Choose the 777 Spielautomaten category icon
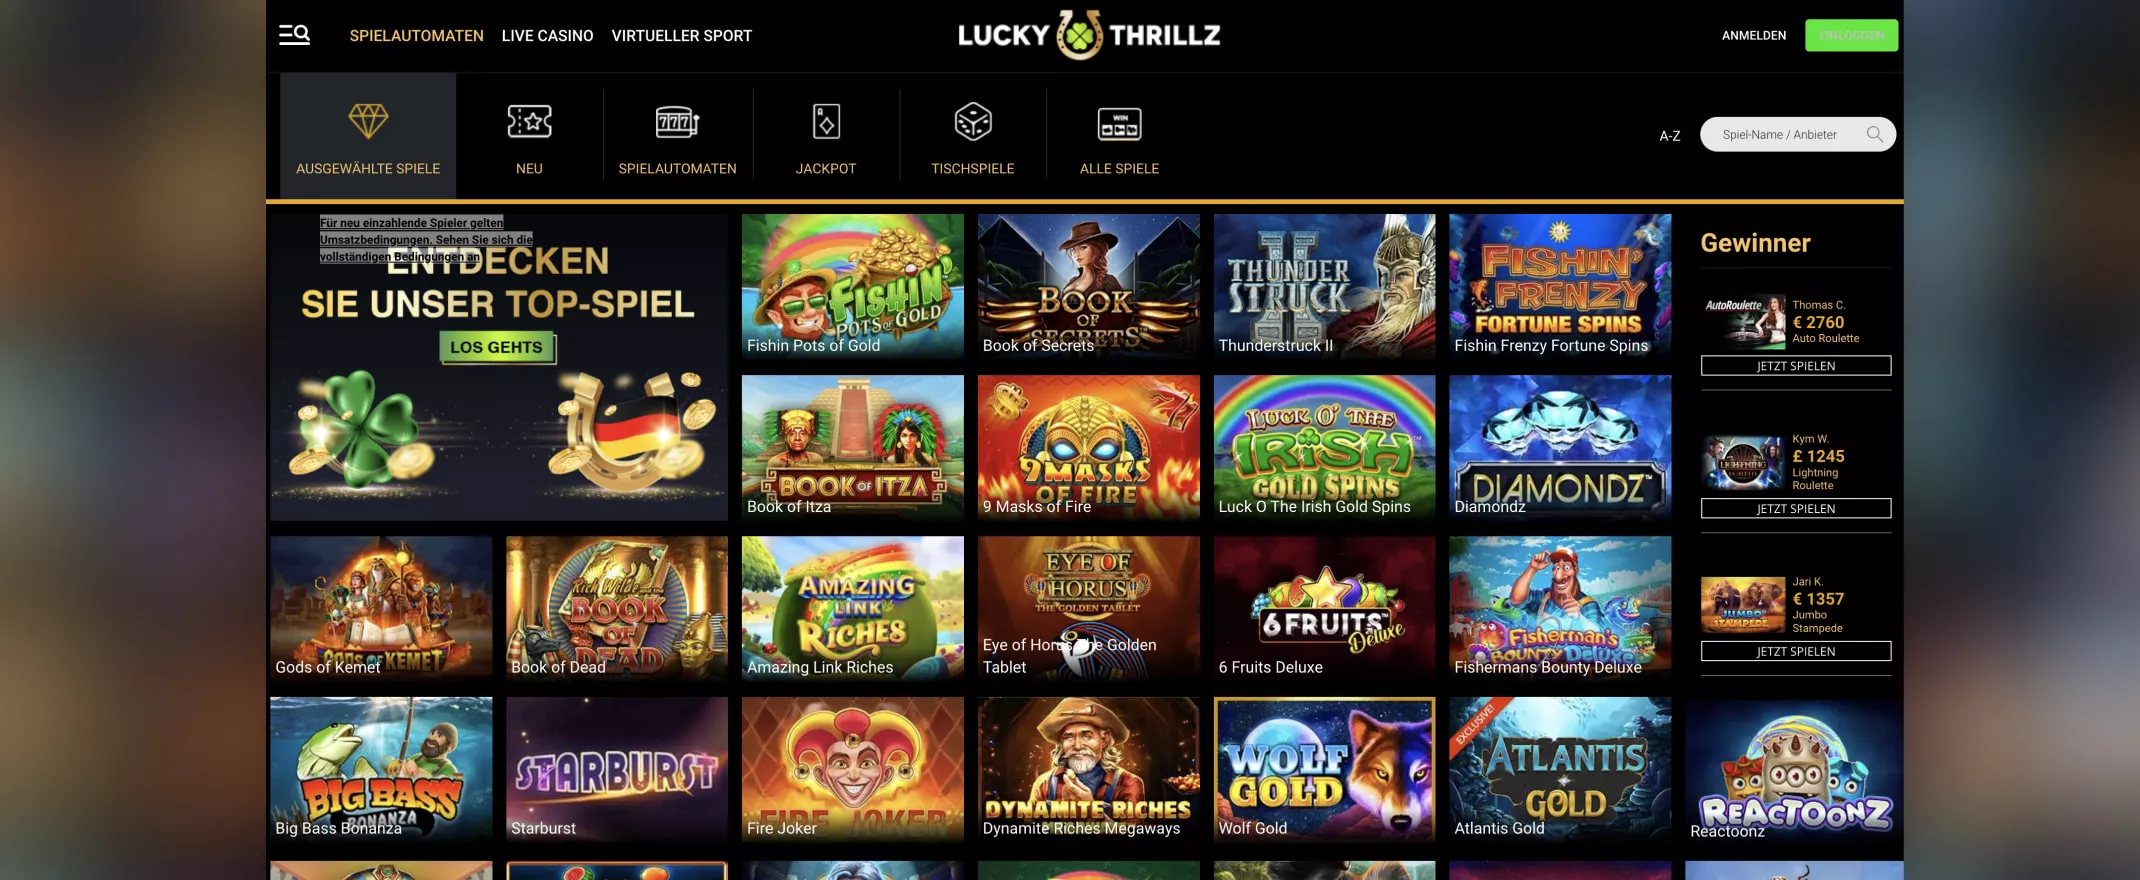The width and height of the screenshot is (2140, 880). tap(677, 122)
